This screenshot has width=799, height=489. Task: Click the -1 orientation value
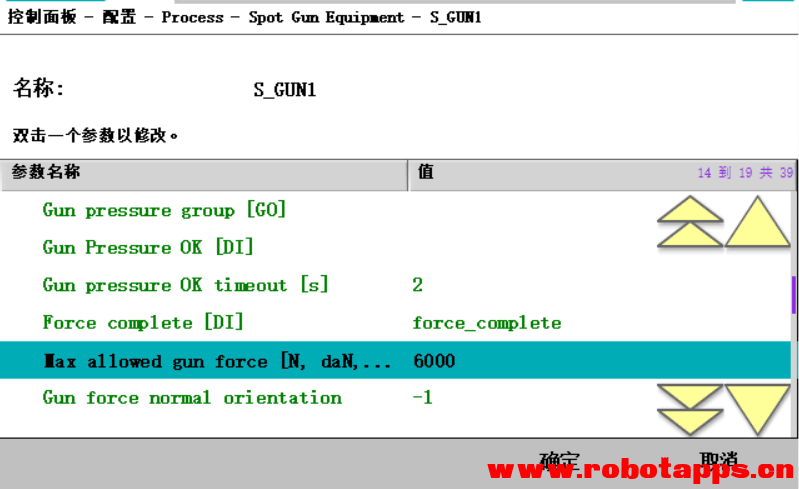422,398
